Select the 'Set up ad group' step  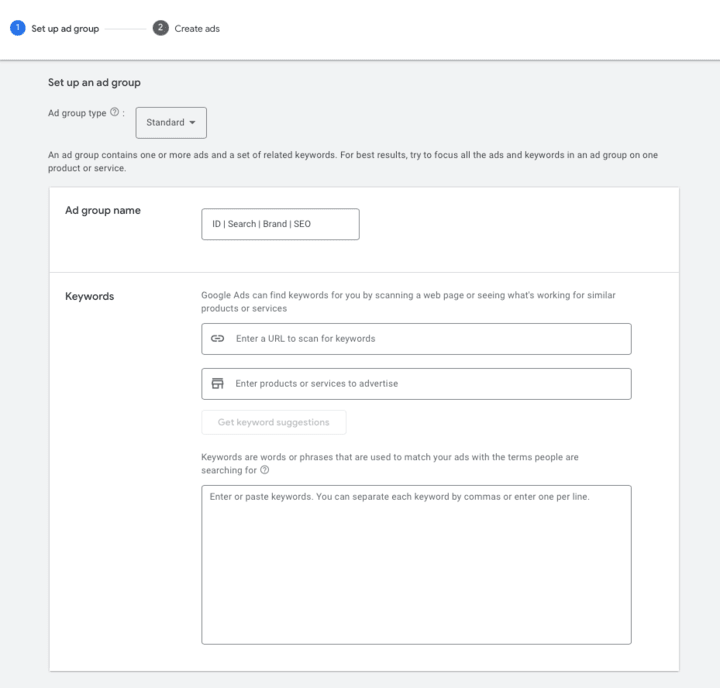click(65, 28)
